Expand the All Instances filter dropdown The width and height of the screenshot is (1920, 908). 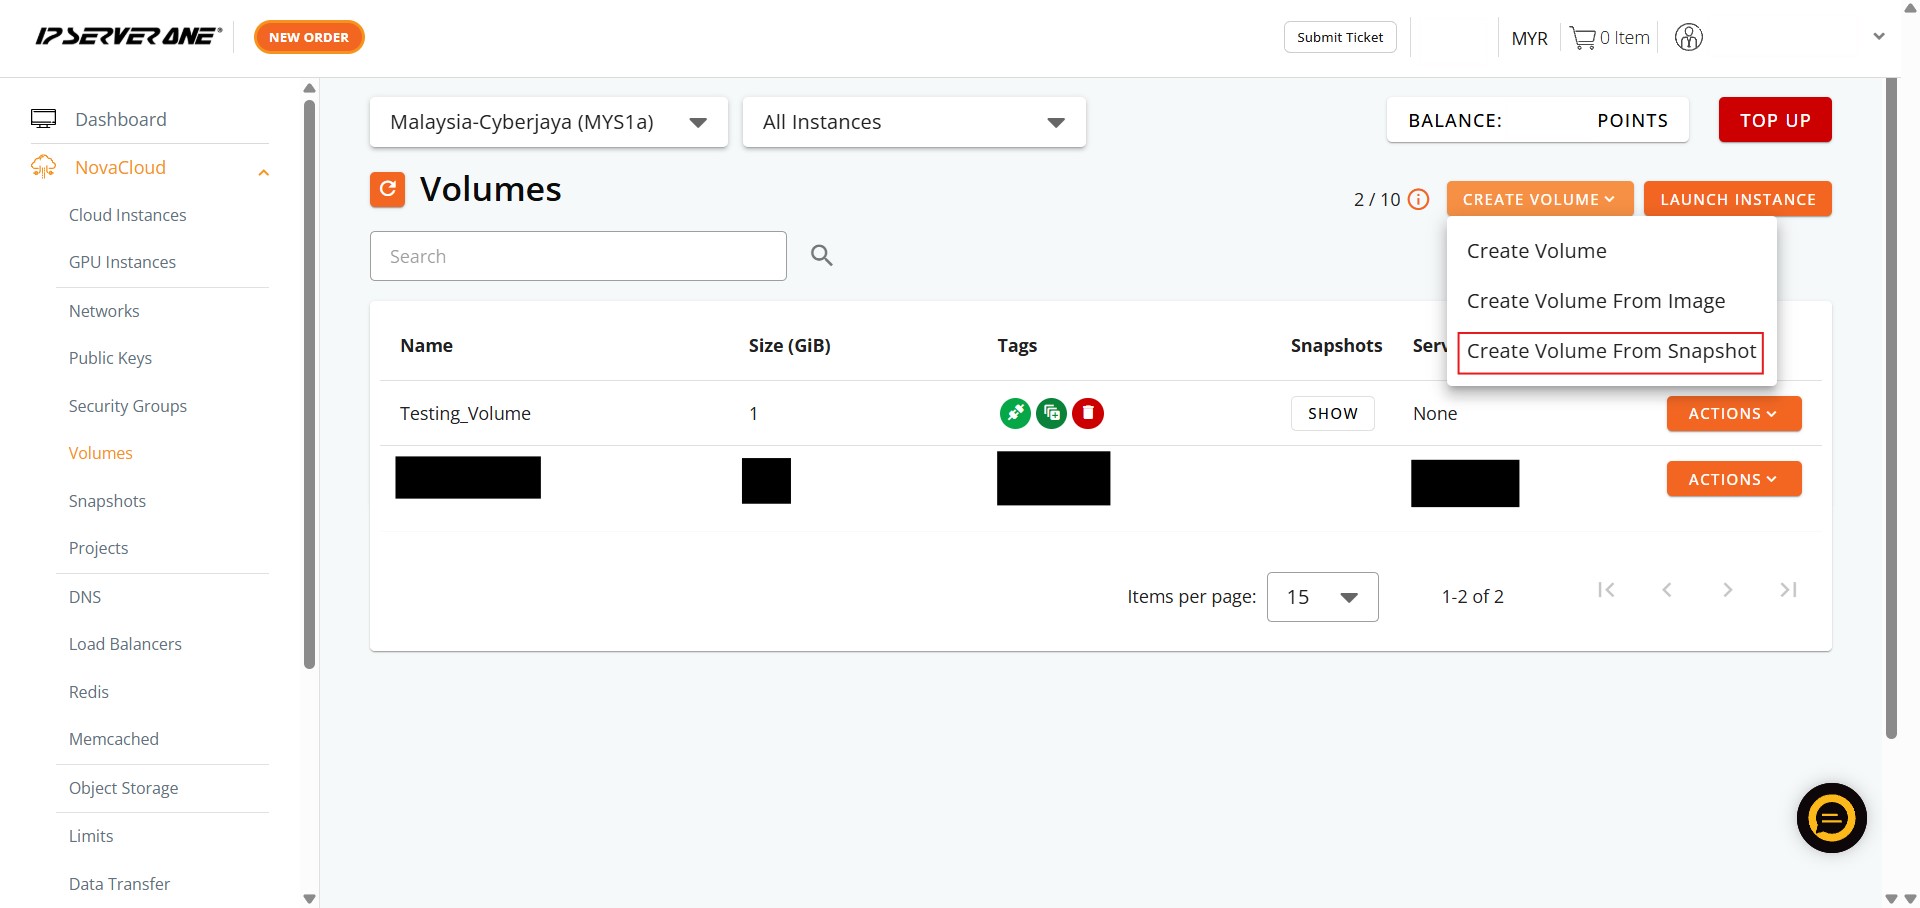point(913,122)
